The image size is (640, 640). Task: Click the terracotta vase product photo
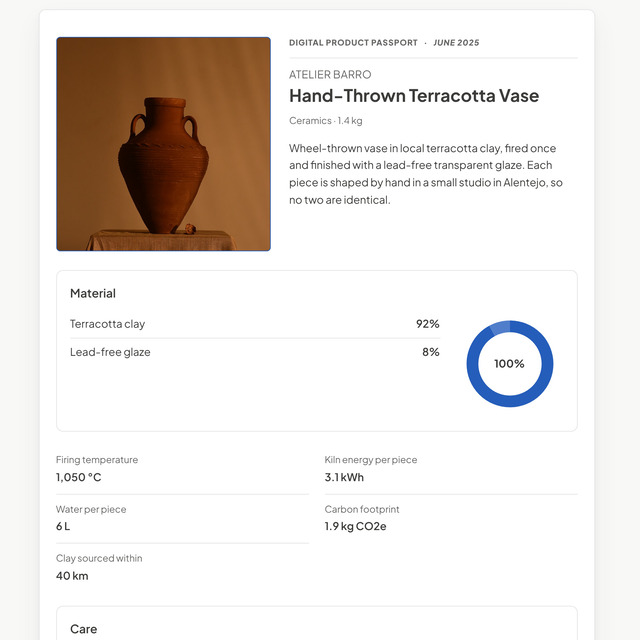tap(163, 144)
